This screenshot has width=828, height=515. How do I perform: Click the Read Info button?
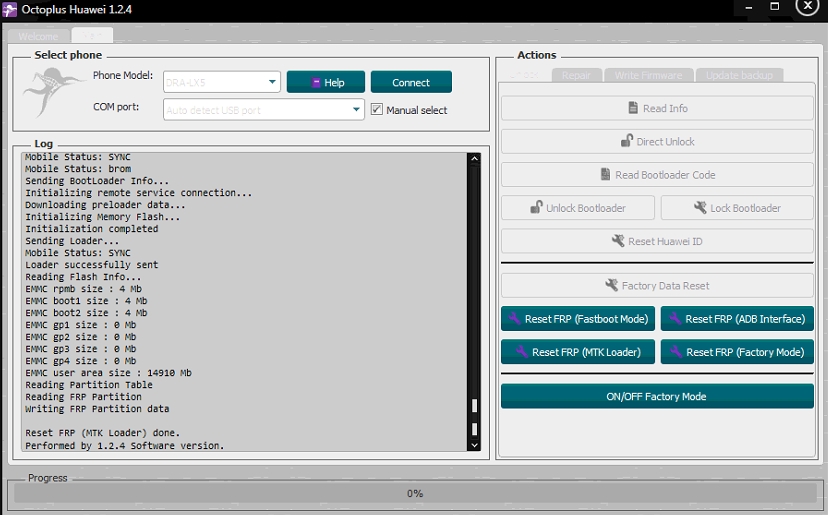(657, 108)
